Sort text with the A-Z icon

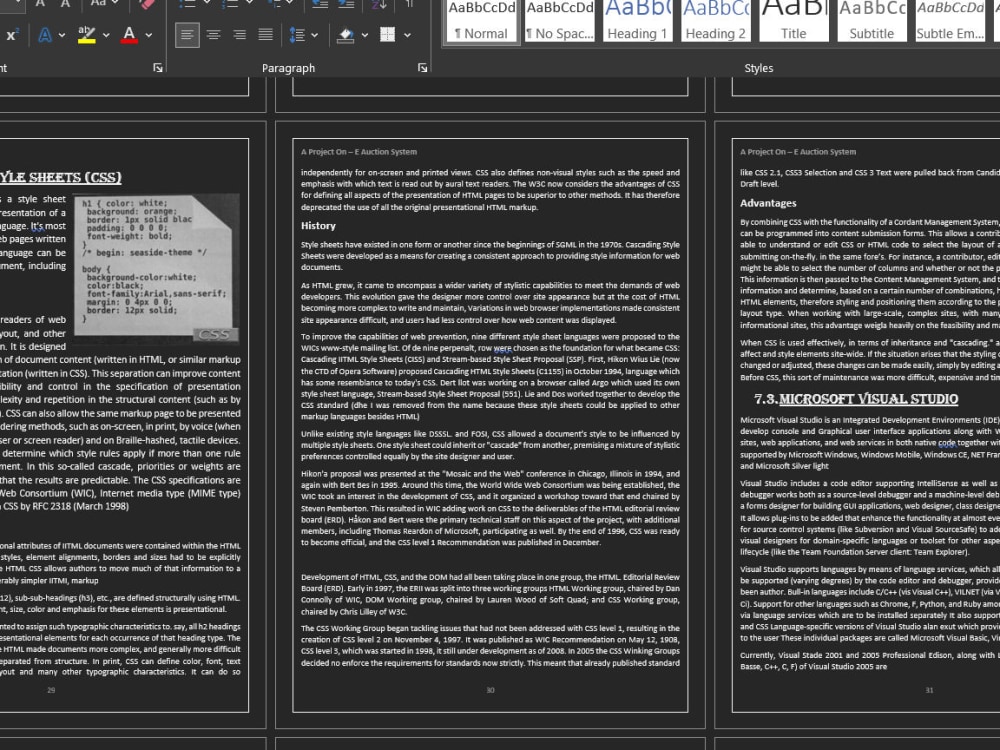(x=379, y=4)
